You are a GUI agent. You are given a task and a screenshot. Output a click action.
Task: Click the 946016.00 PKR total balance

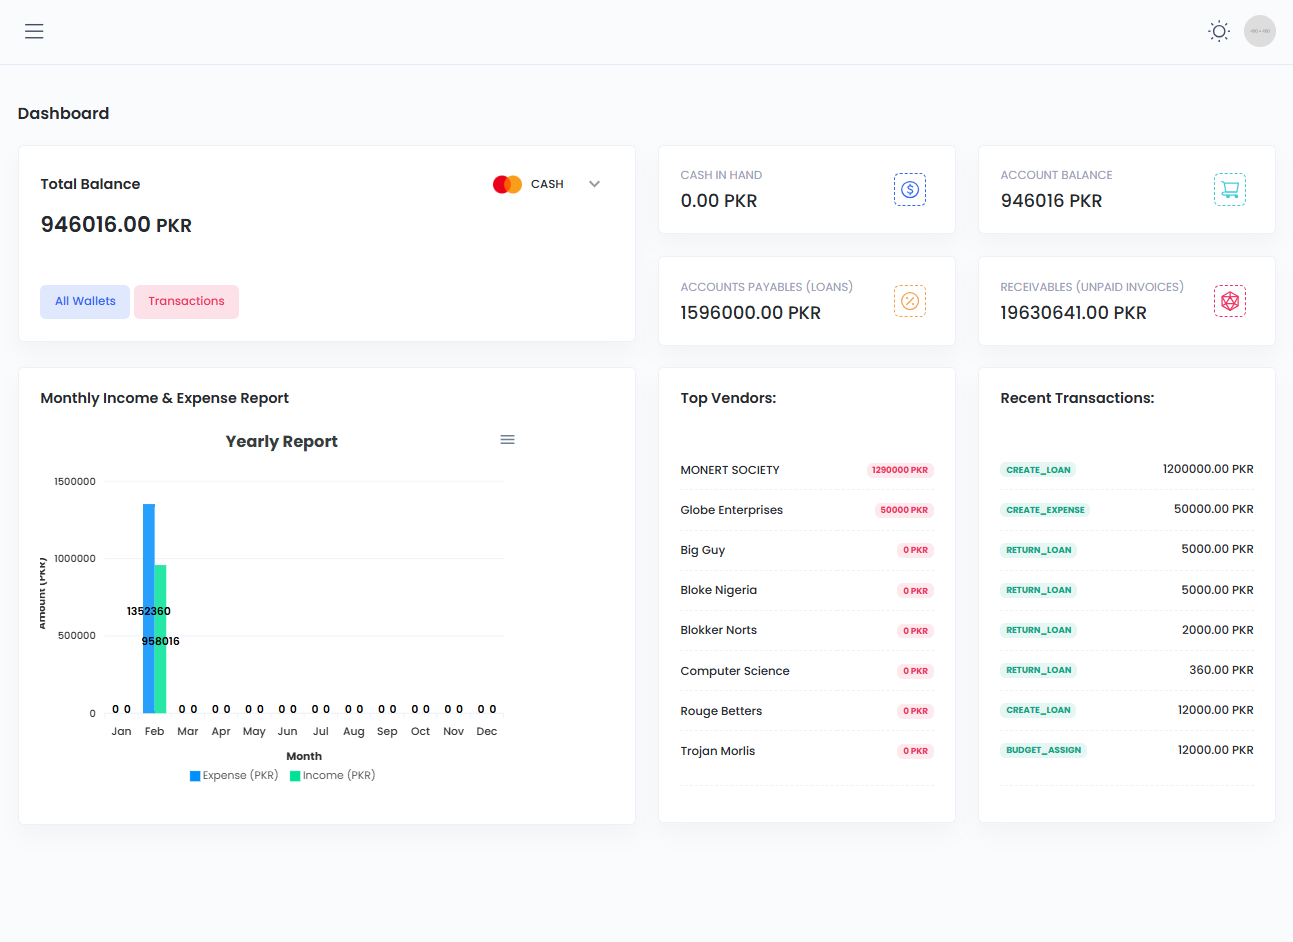coord(116,225)
